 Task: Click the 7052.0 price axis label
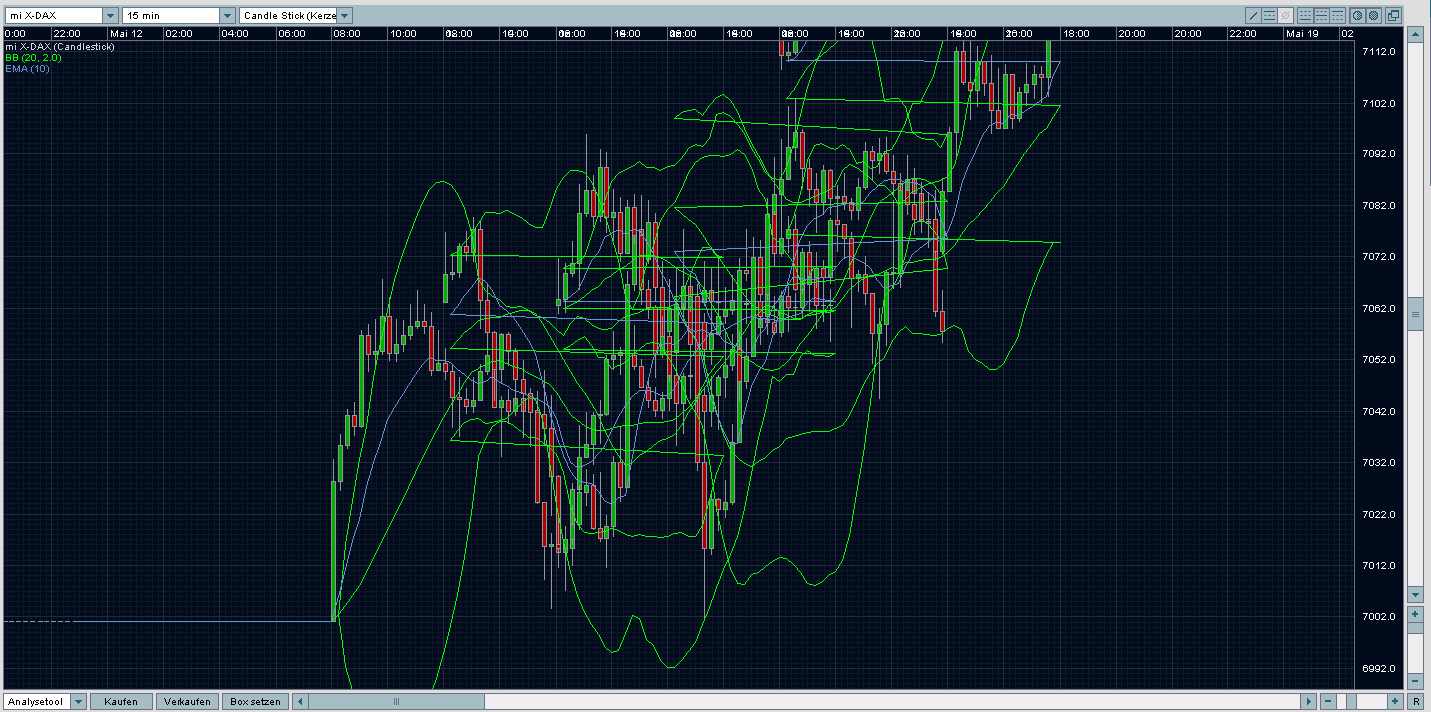coord(1379,360)
